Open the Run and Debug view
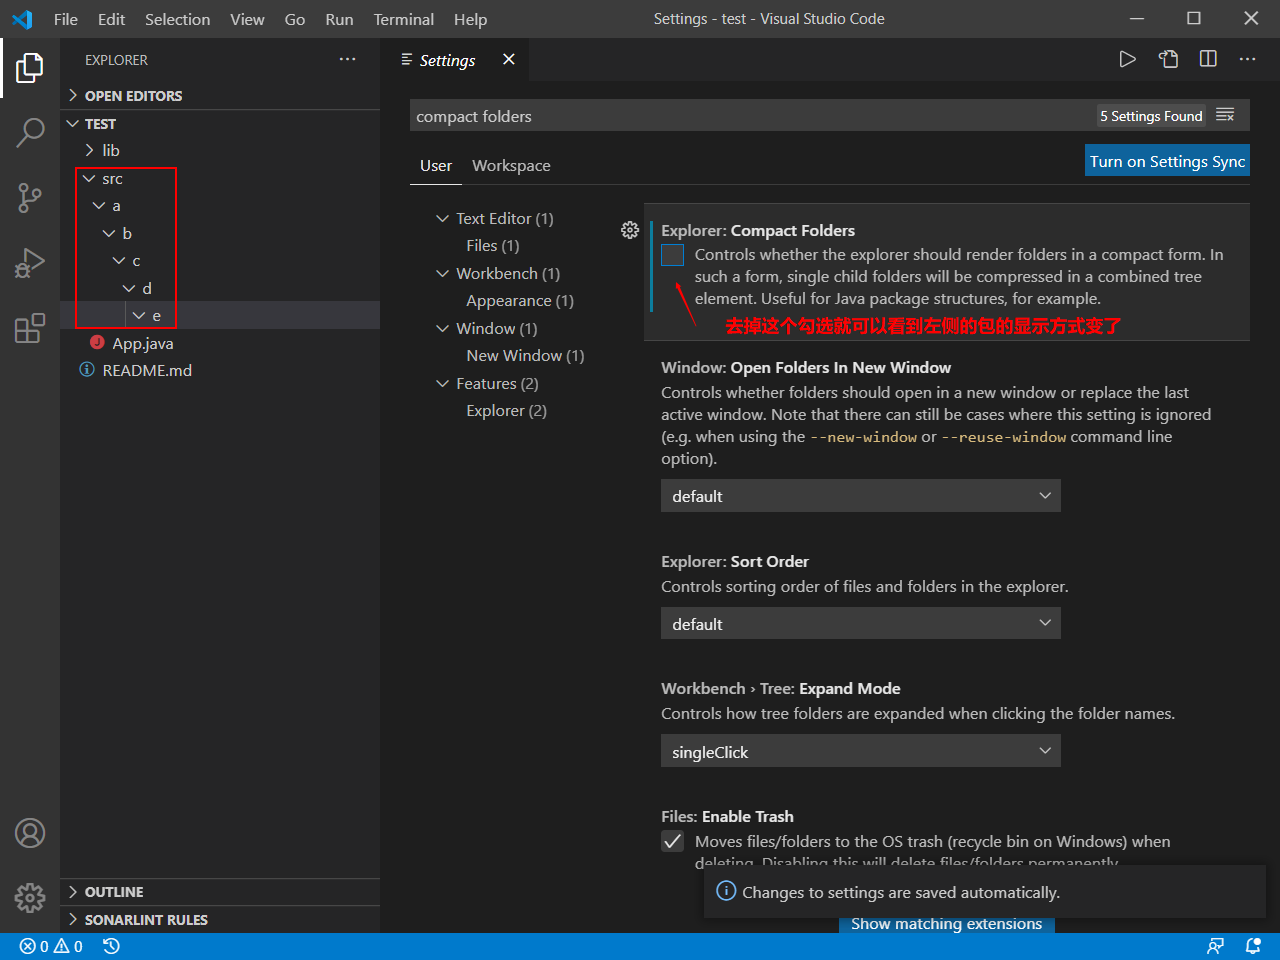This screenshot has width=1280, height=960. (30, 262)
